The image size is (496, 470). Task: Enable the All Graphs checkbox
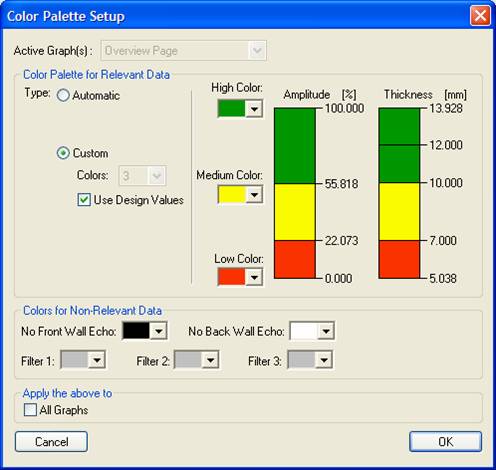(30, 410)
